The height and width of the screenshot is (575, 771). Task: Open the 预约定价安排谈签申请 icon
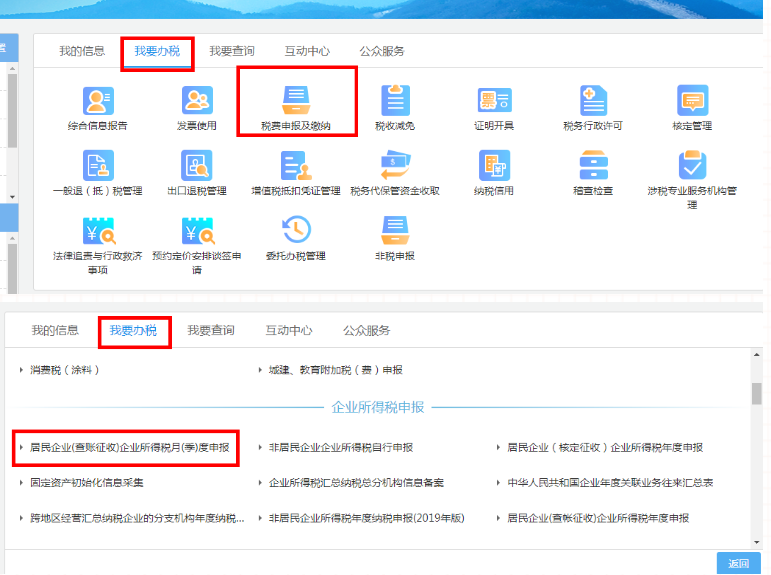click(197, 230)
